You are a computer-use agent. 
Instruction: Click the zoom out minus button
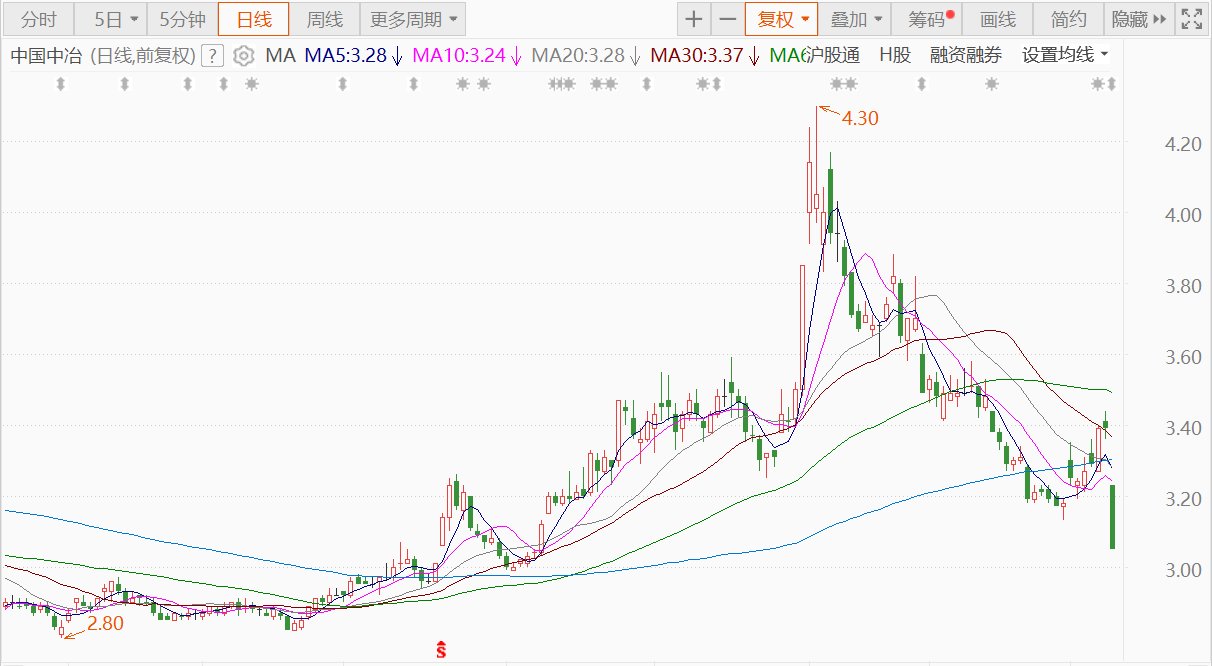(727, 19)
